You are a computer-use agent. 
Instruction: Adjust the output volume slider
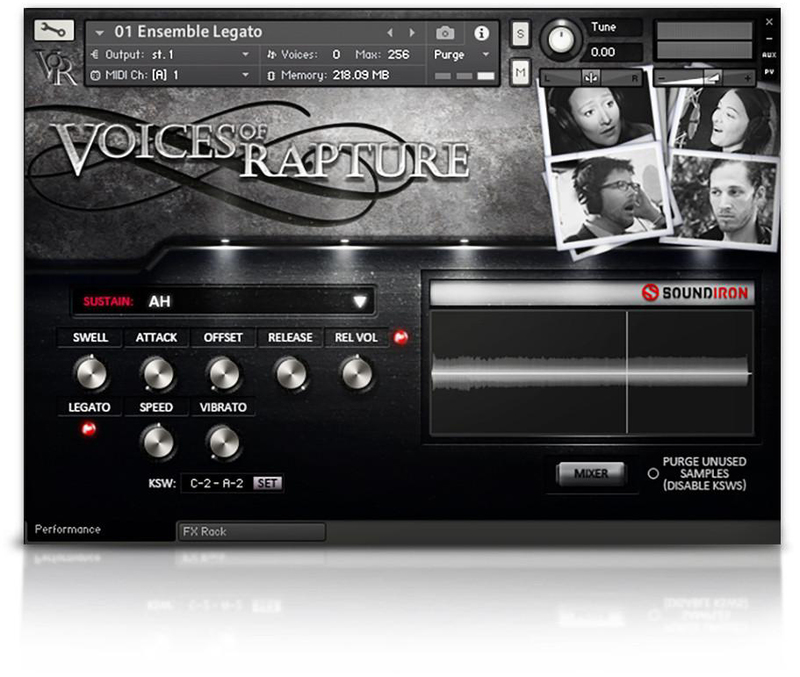tap(704, 78)
